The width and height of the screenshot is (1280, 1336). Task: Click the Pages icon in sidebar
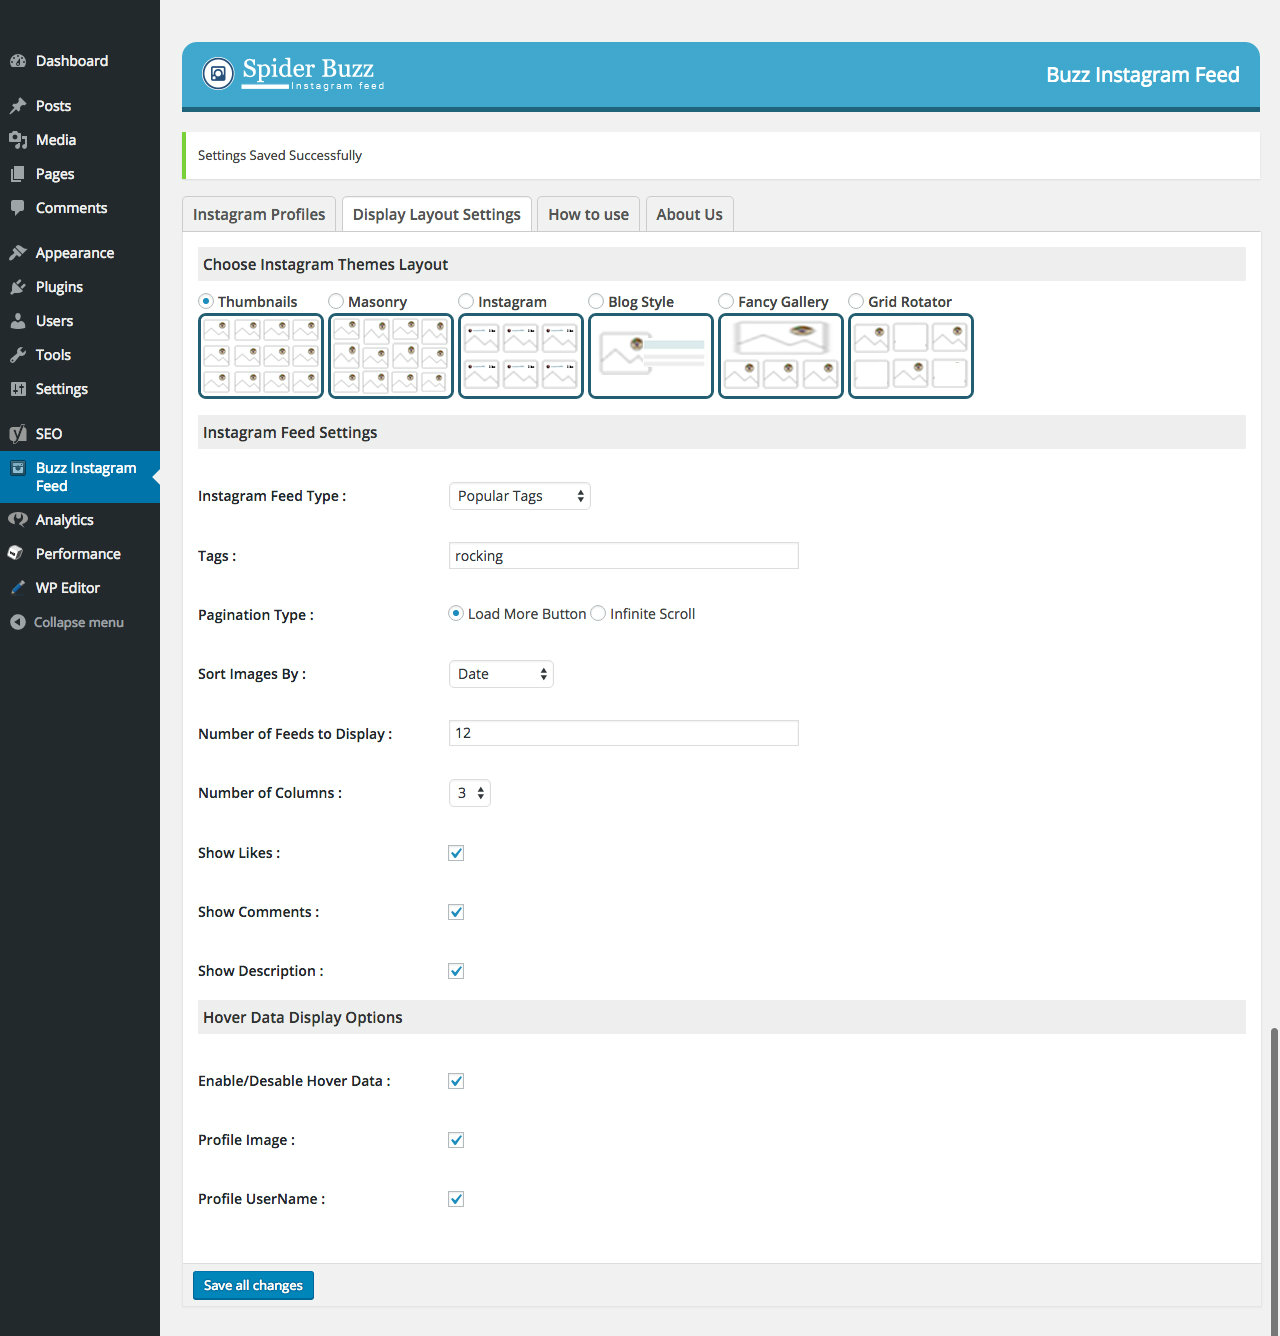[x=17, y=174]
